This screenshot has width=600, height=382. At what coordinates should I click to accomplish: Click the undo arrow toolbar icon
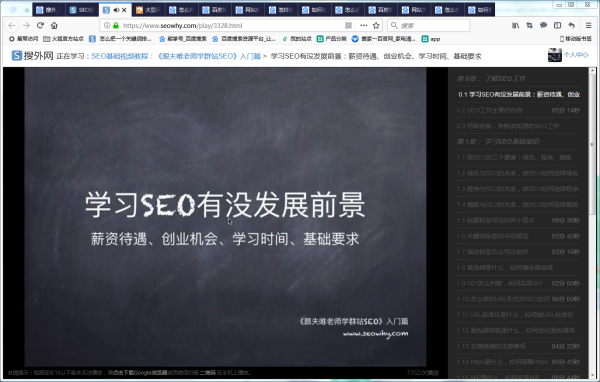(571, 26)
